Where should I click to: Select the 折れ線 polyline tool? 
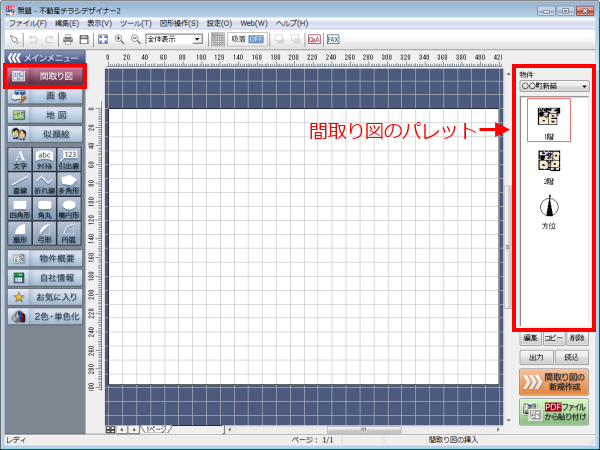click(x=44, y=183)
